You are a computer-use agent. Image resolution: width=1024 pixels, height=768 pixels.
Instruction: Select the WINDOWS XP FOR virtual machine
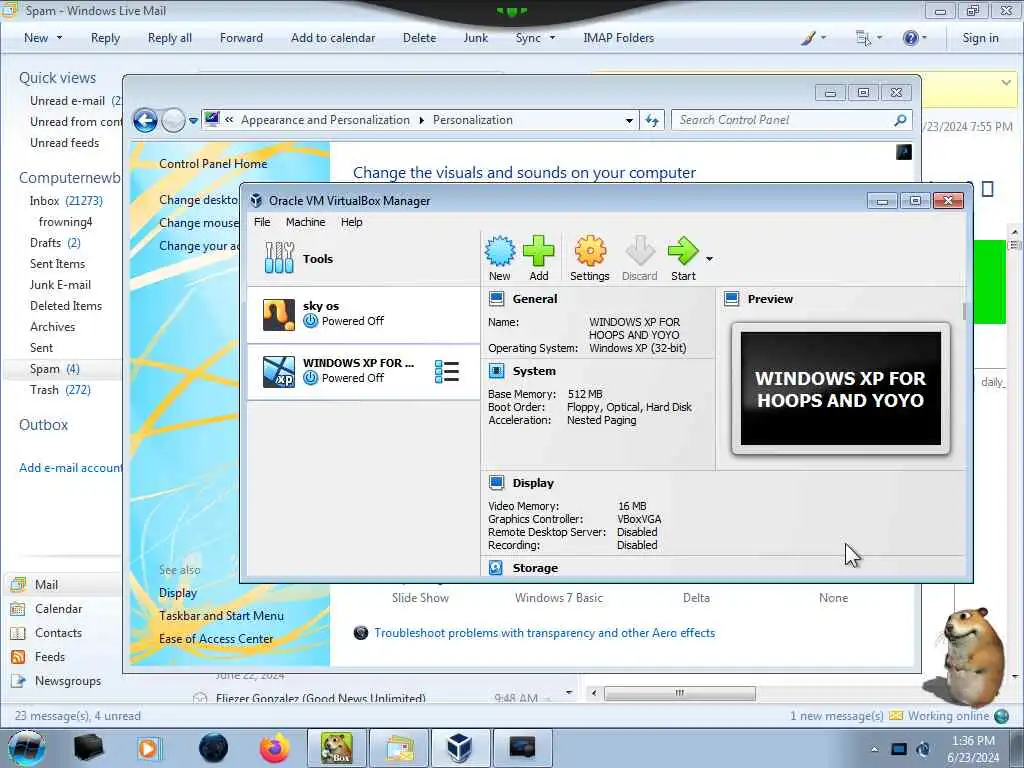[x=363, y=371]
